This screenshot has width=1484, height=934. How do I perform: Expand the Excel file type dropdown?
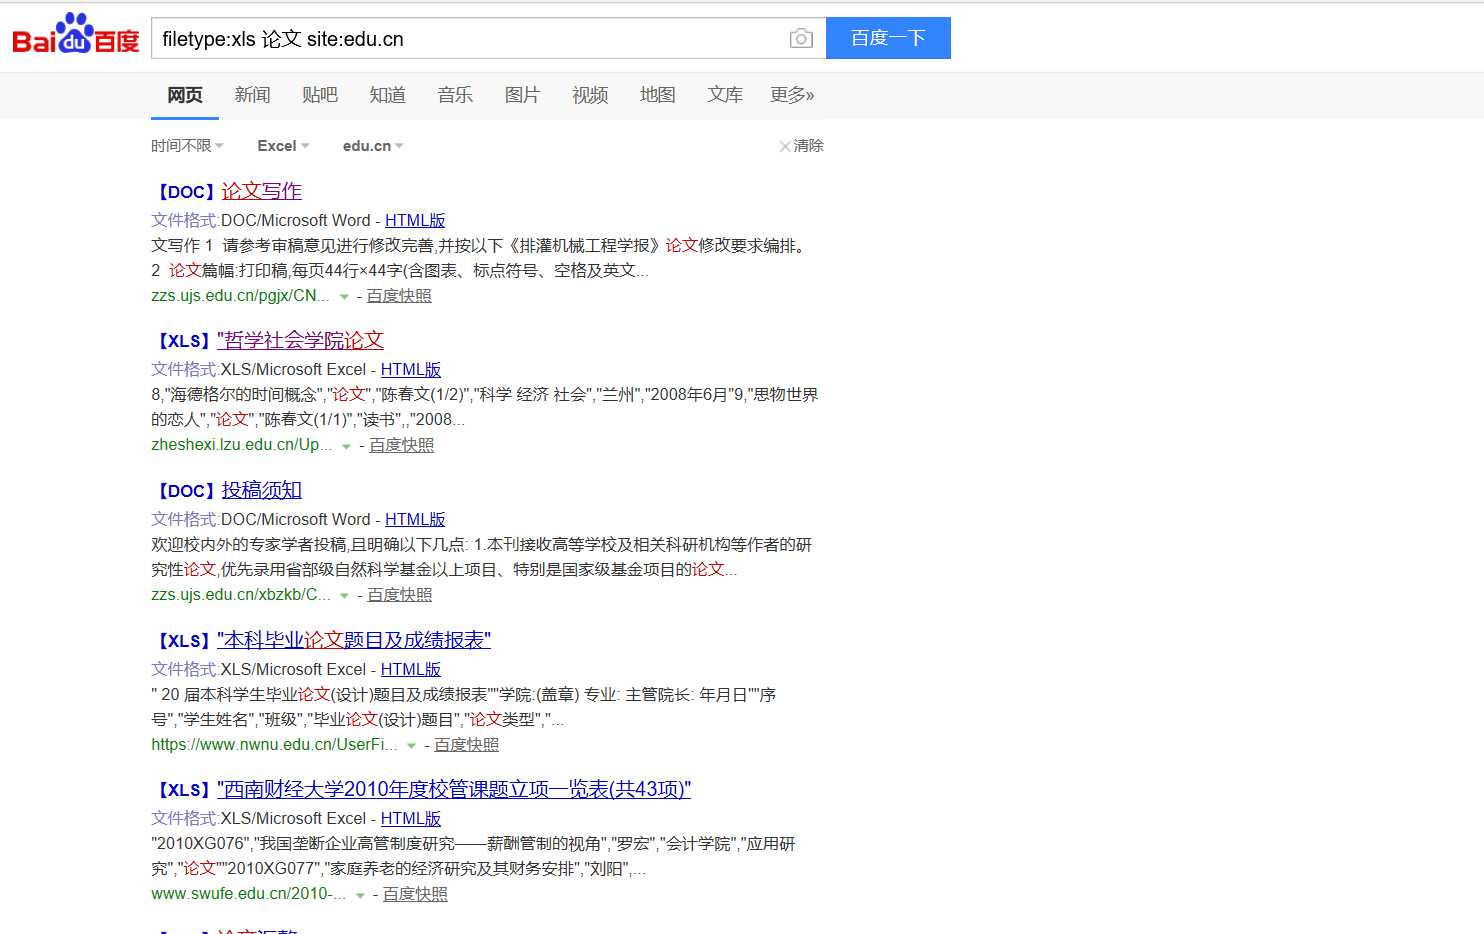click(284, 146)
